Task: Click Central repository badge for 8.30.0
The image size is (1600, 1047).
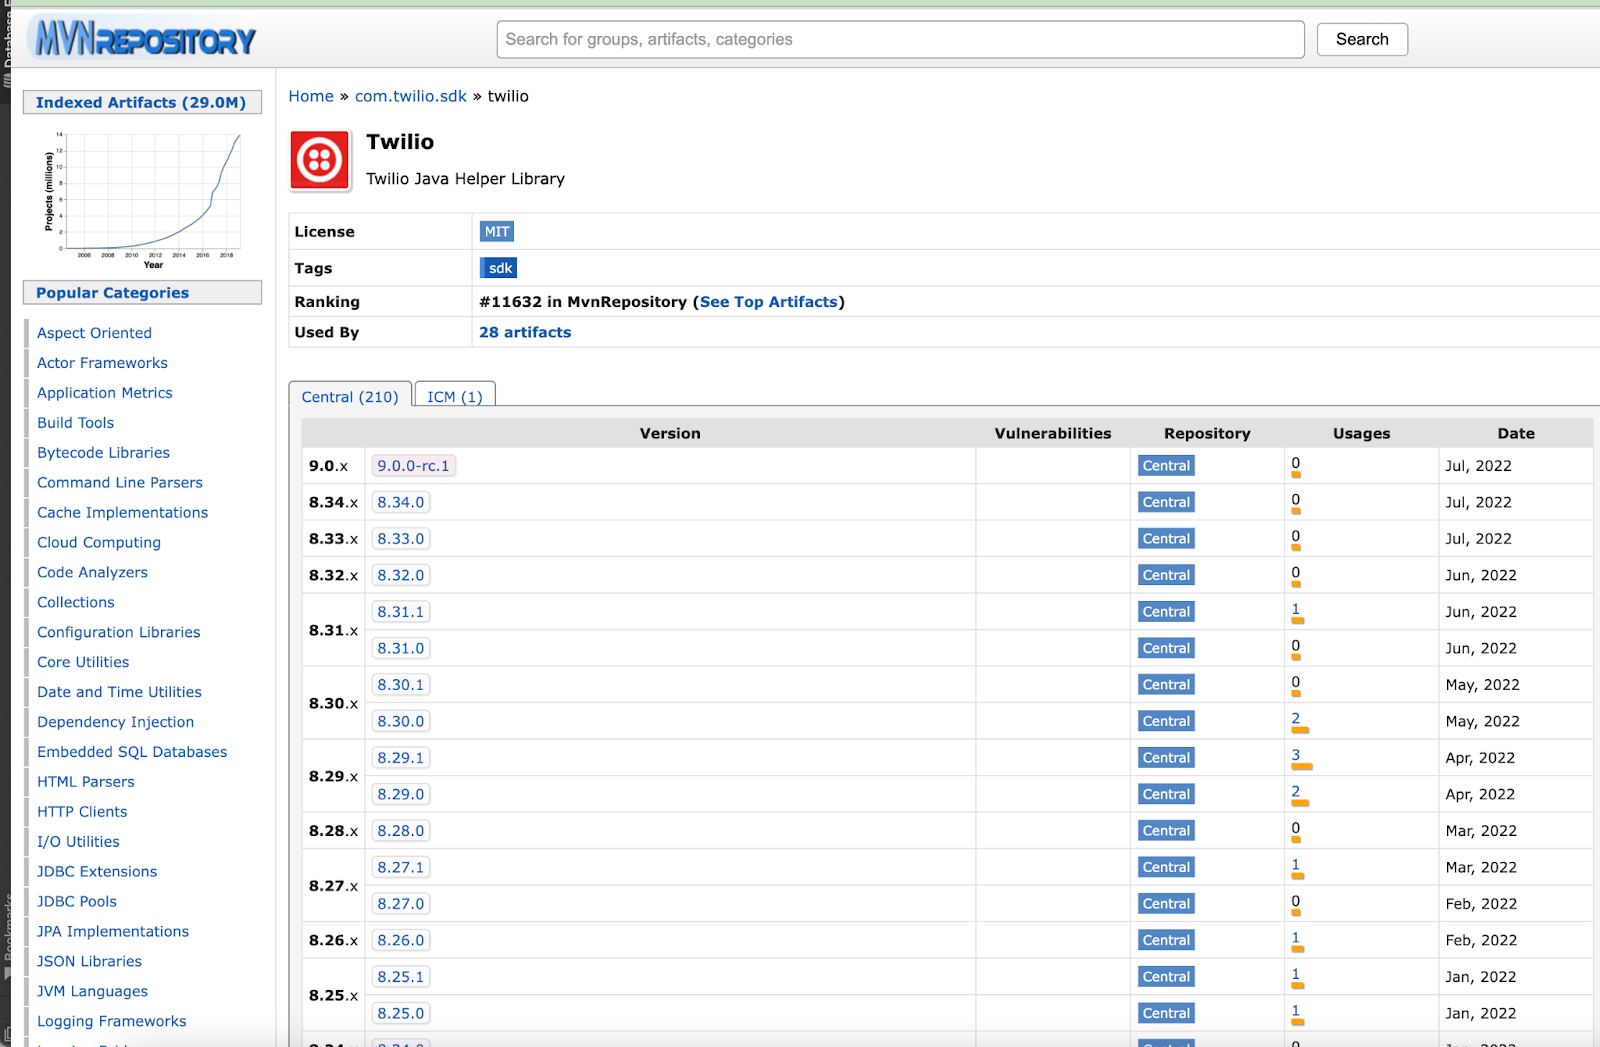Action: [x=1166, y=721]
